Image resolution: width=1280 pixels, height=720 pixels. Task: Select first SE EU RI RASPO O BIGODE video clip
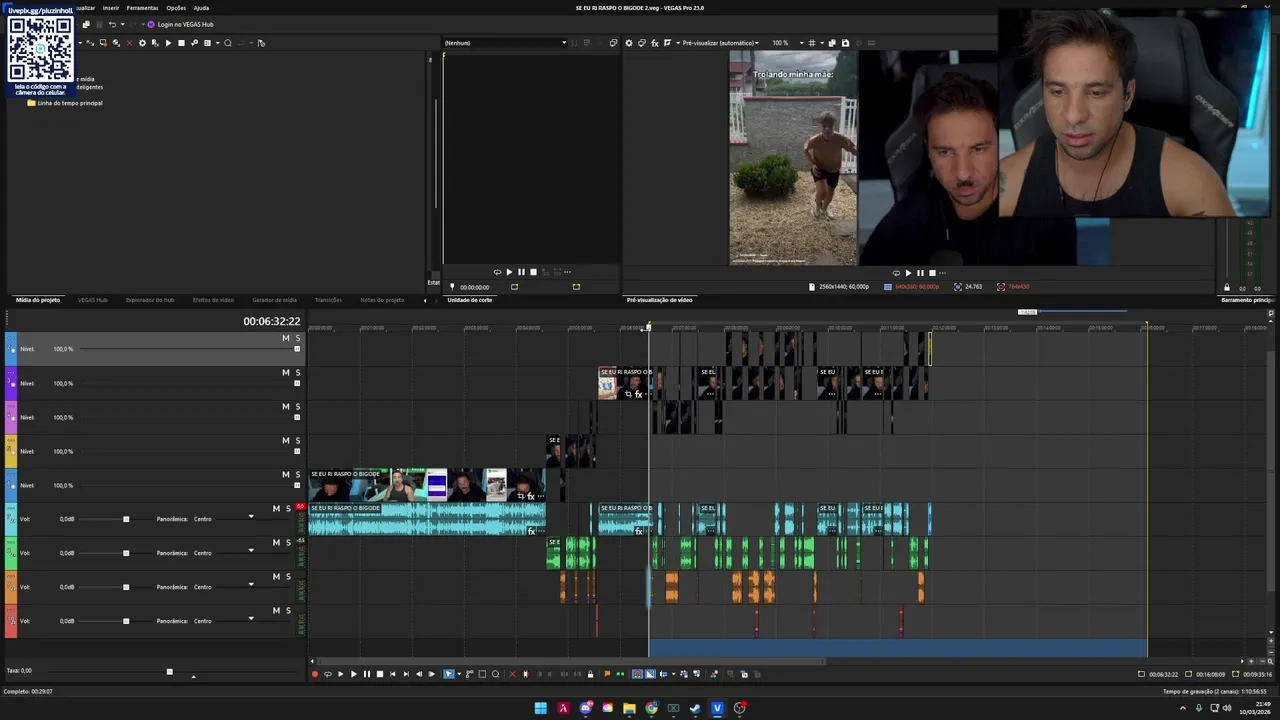pyautogui.click(x=427, y=485)
